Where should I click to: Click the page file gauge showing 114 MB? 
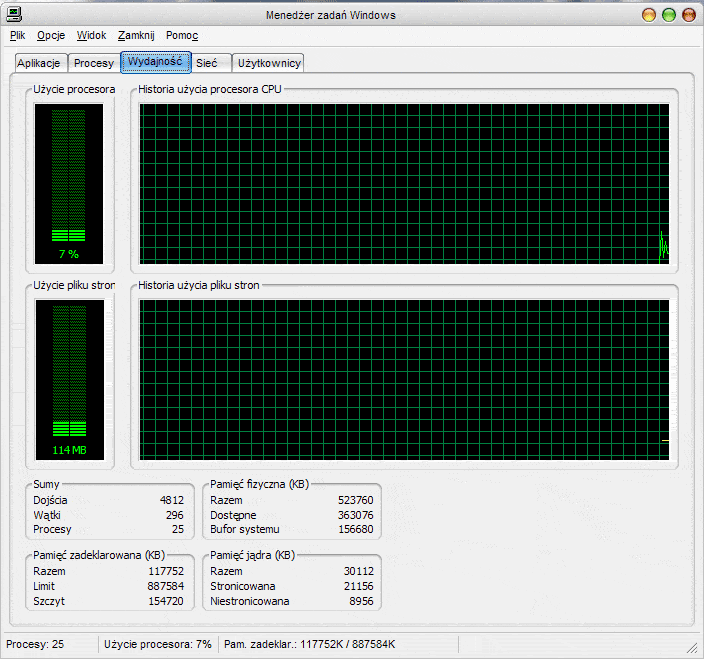pos(68,380)
